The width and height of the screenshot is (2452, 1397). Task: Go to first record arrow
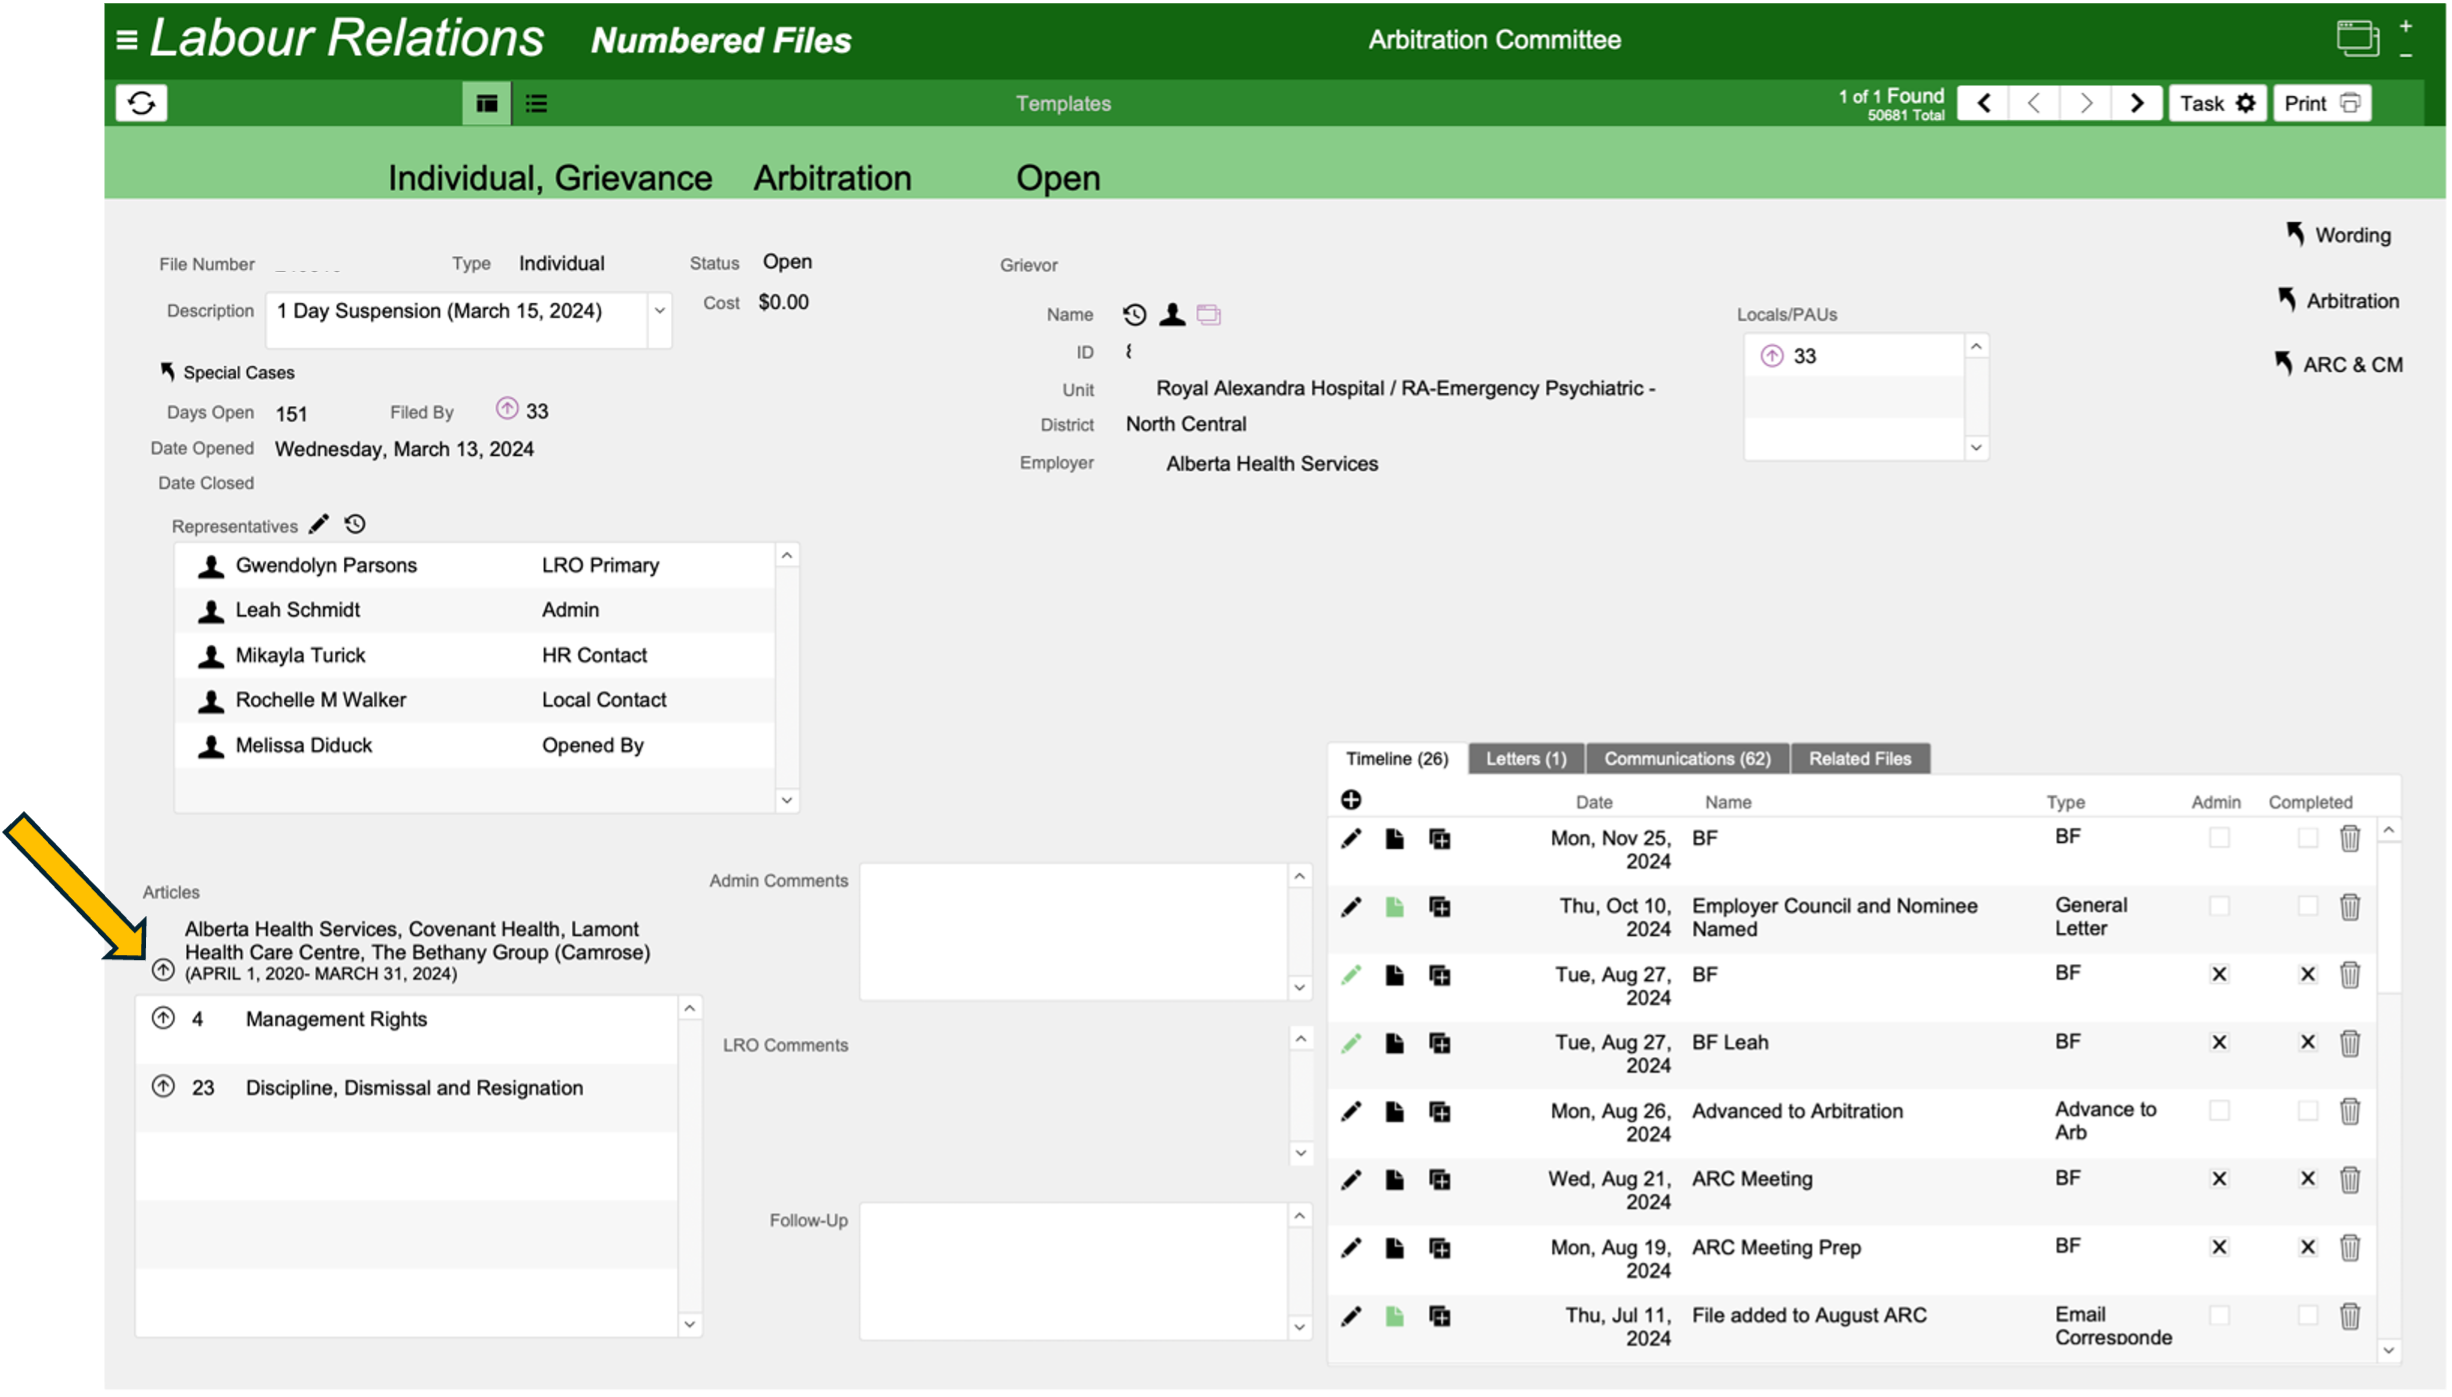pos(1984,103)
